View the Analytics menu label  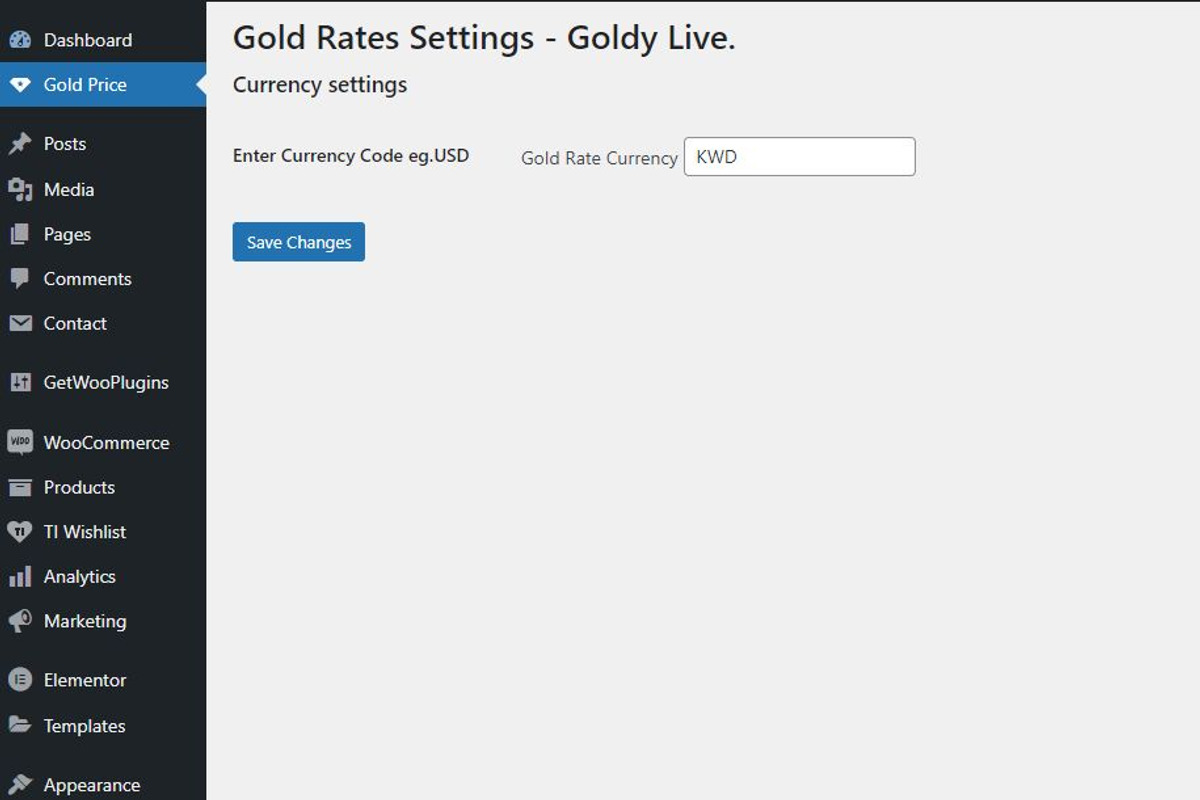click(80, 577)
